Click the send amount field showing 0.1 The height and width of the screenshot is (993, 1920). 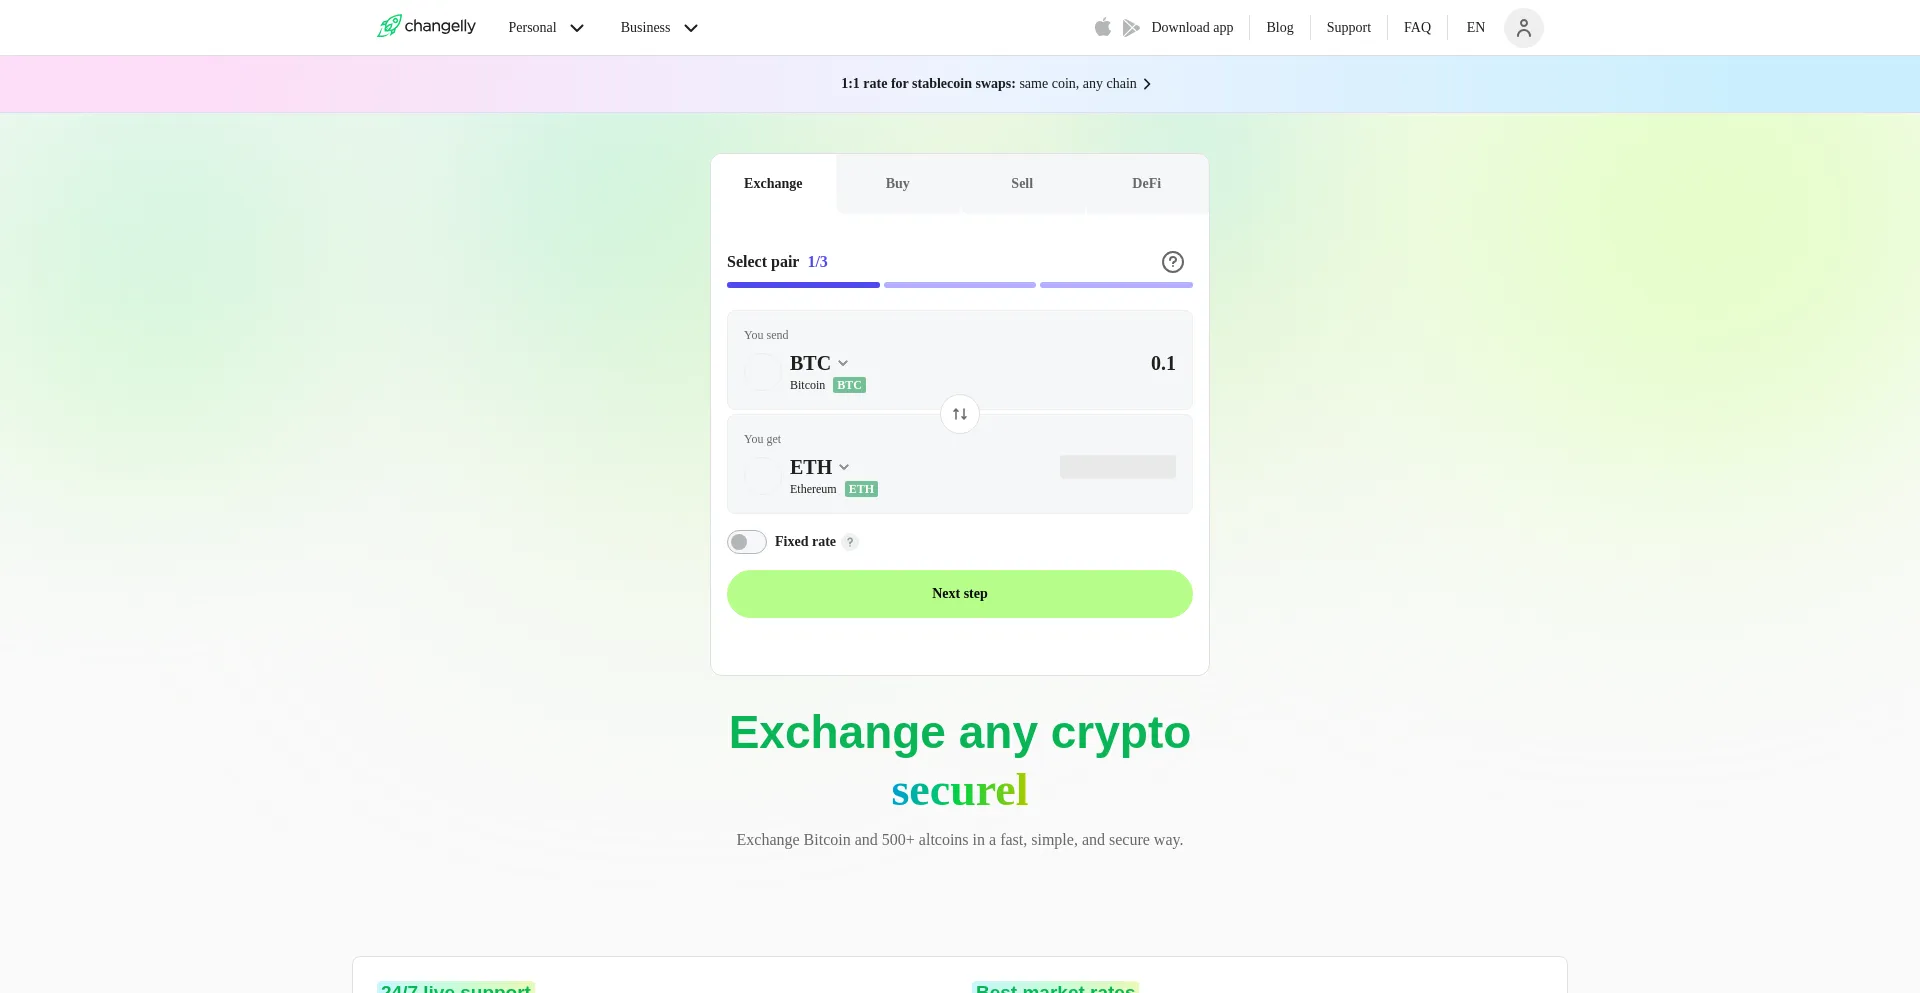(x=1100, y=363)
